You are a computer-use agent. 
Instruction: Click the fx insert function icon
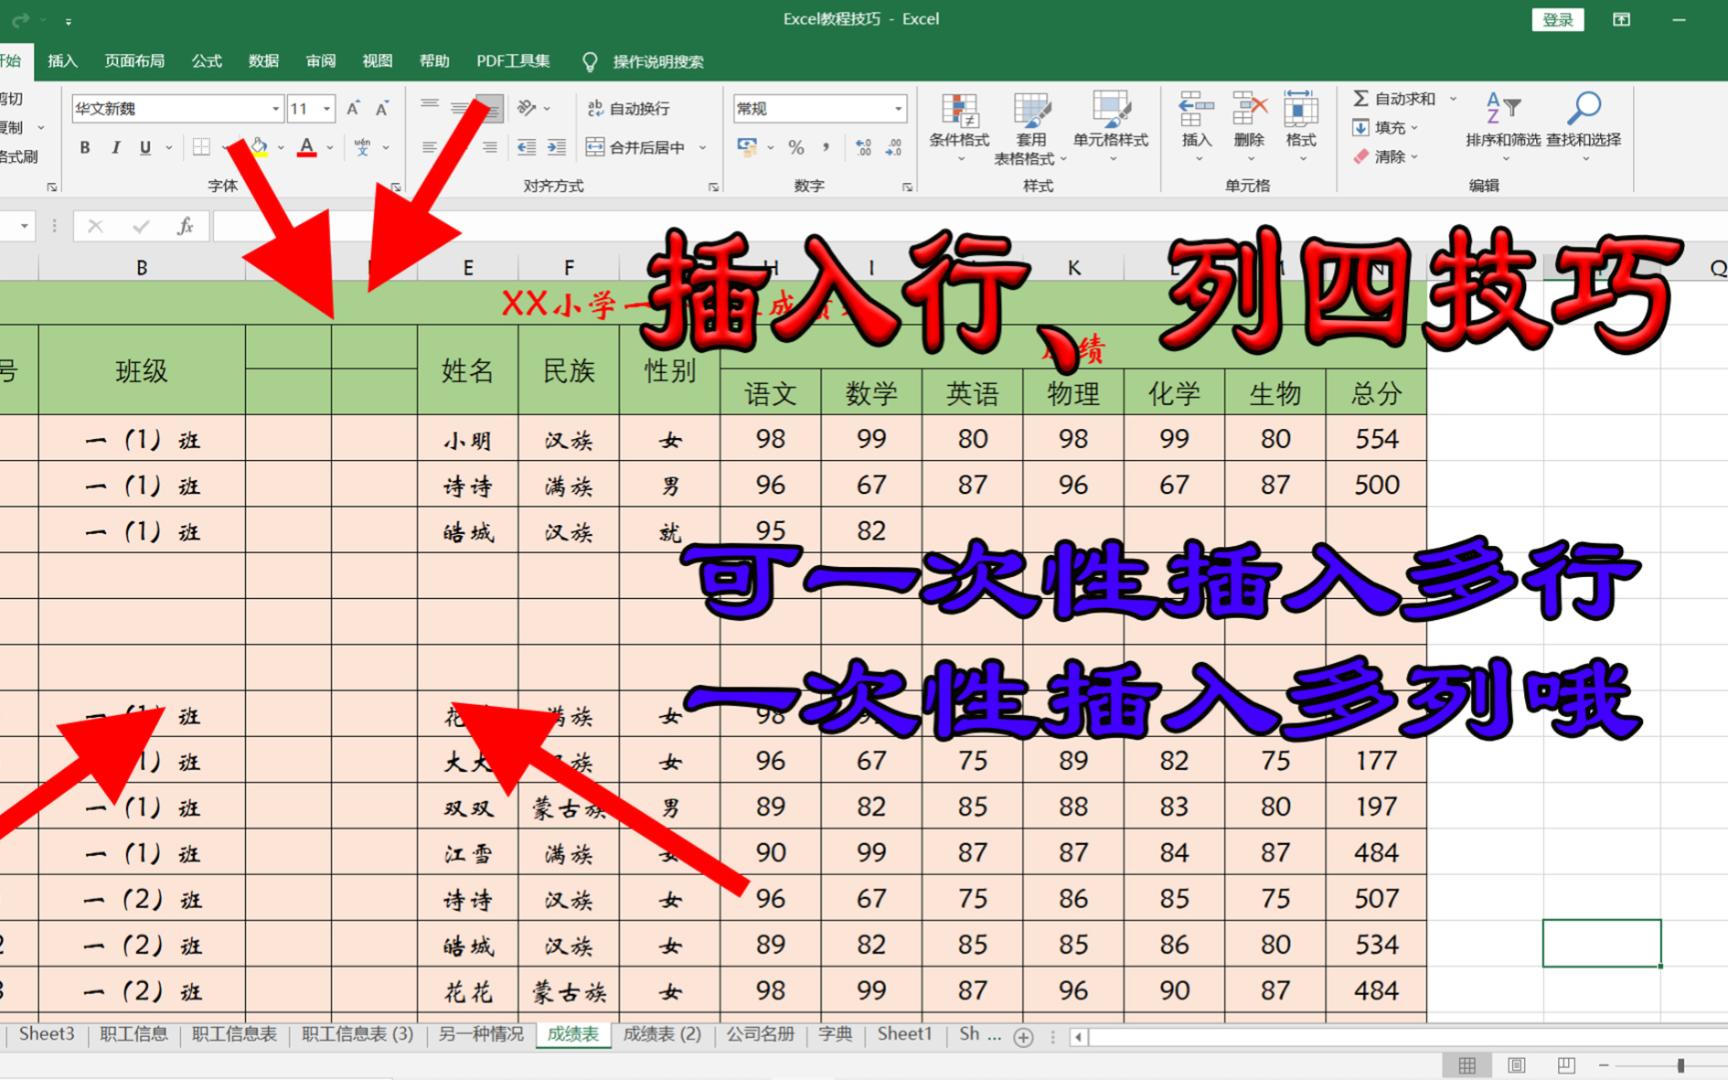[185, 226]
